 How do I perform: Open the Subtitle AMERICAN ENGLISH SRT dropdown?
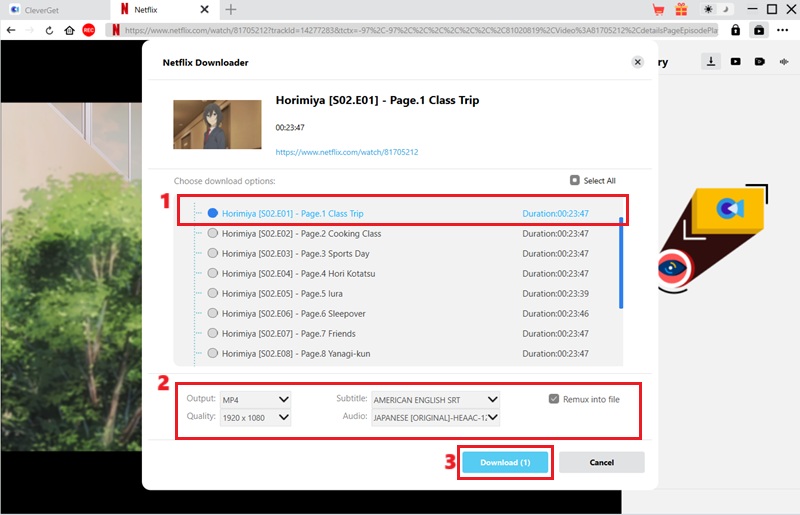click(435, 400)
